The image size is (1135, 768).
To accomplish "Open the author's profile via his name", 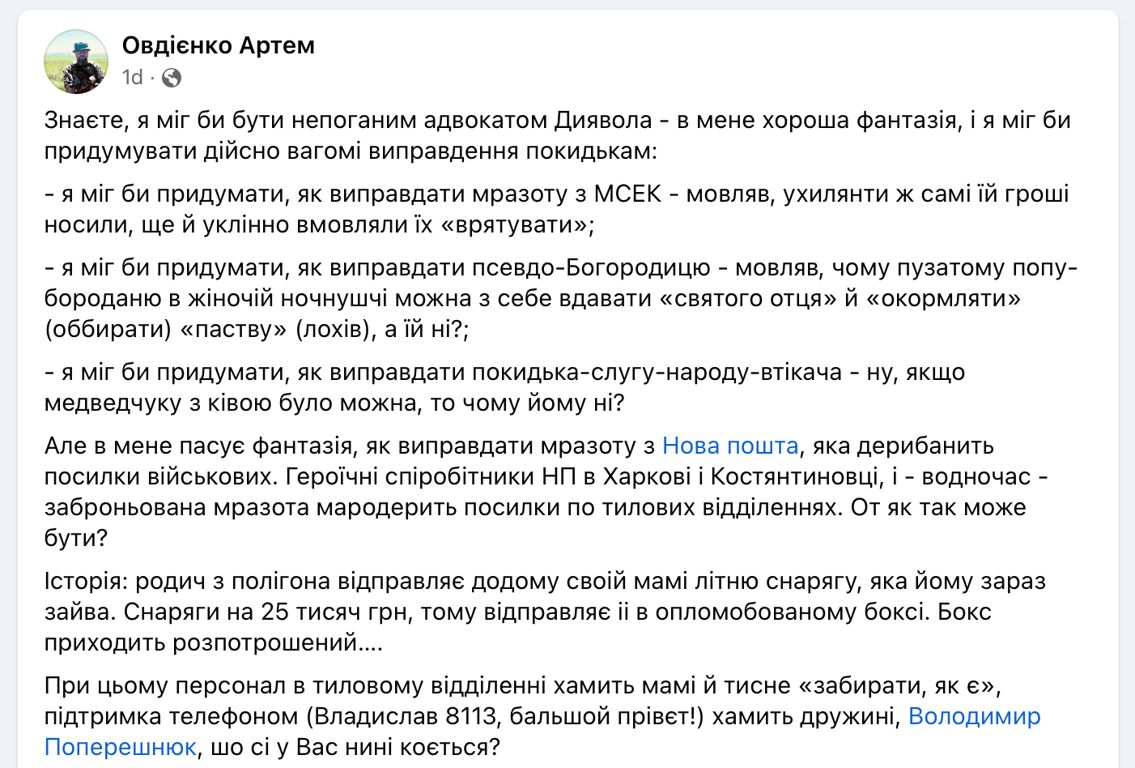I will coord(216,45).
